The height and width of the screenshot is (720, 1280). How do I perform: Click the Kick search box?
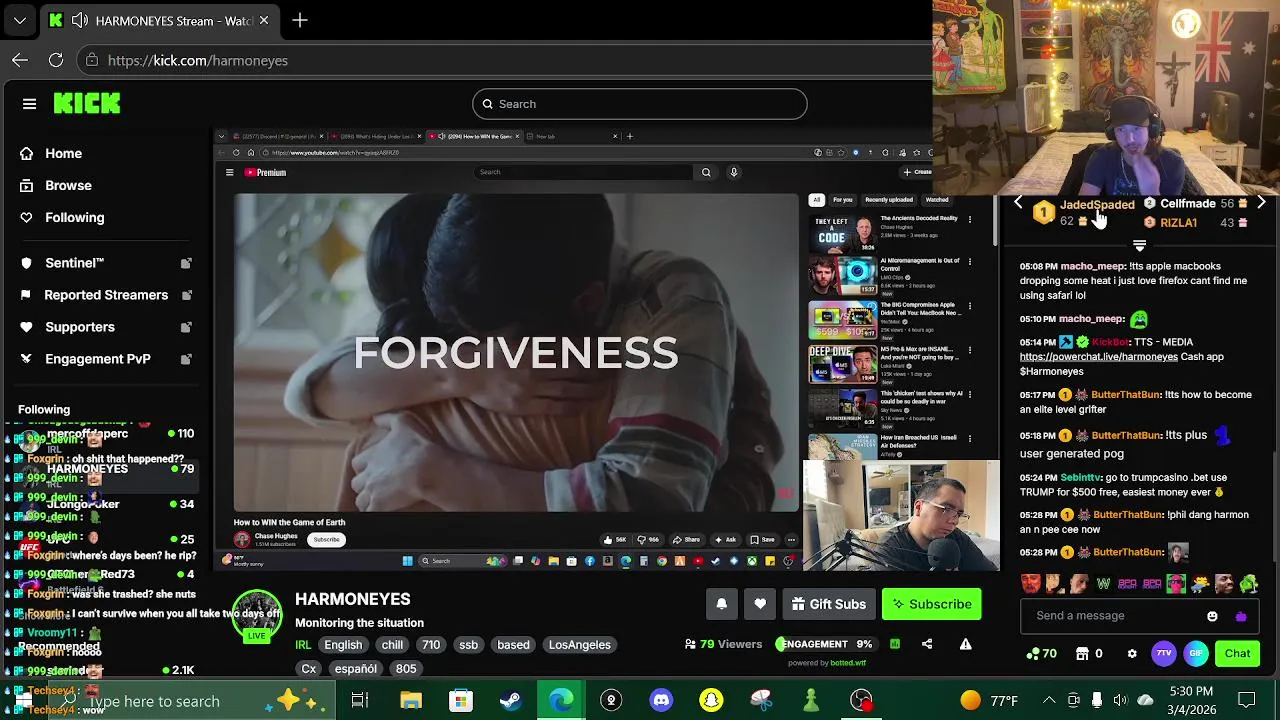click(x=640, y=104)
